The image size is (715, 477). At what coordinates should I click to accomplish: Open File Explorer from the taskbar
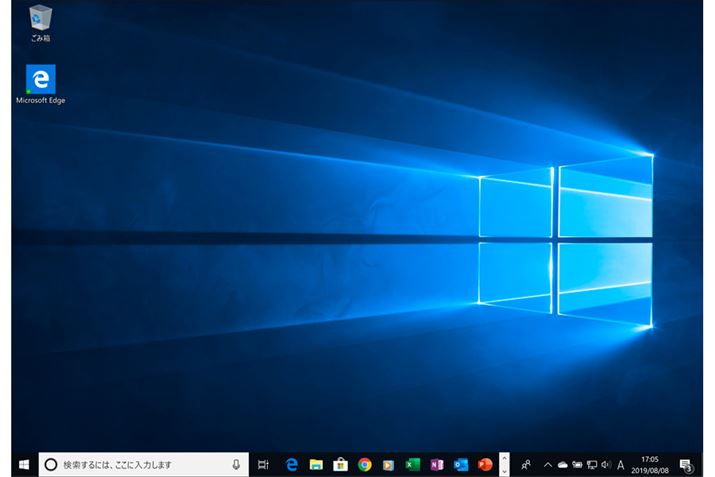pyautogui.click(x=316, y=464)
